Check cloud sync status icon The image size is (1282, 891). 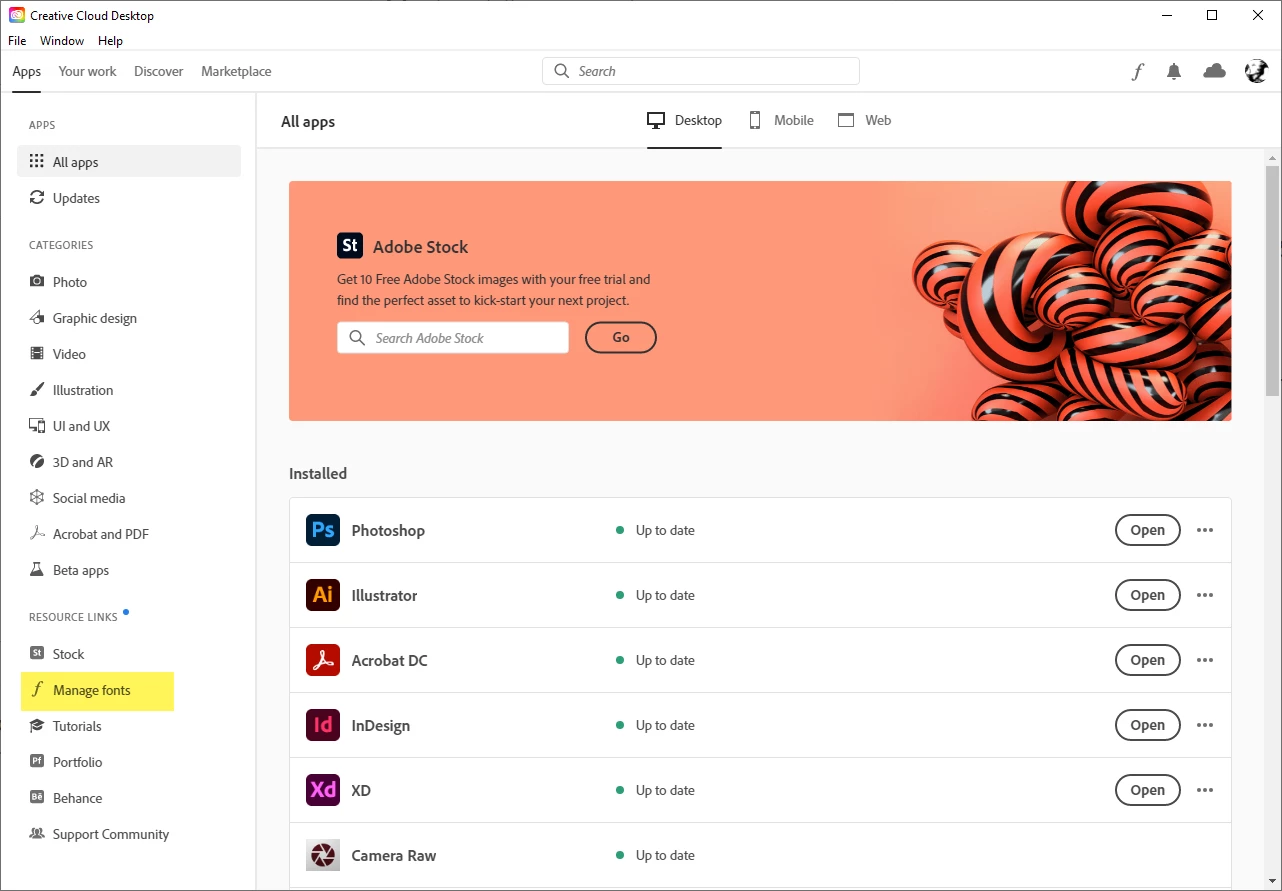pos(1214,71)
